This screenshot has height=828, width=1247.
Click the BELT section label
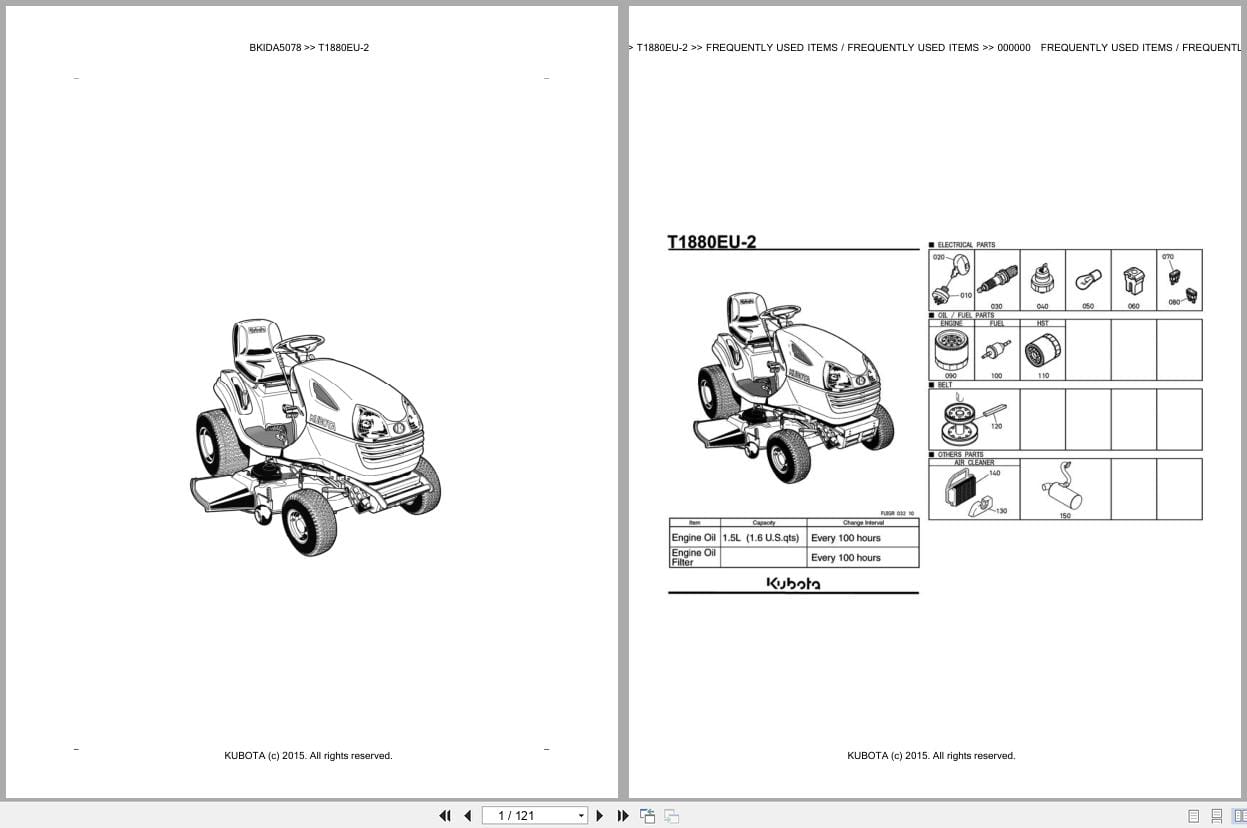point(945,384)
